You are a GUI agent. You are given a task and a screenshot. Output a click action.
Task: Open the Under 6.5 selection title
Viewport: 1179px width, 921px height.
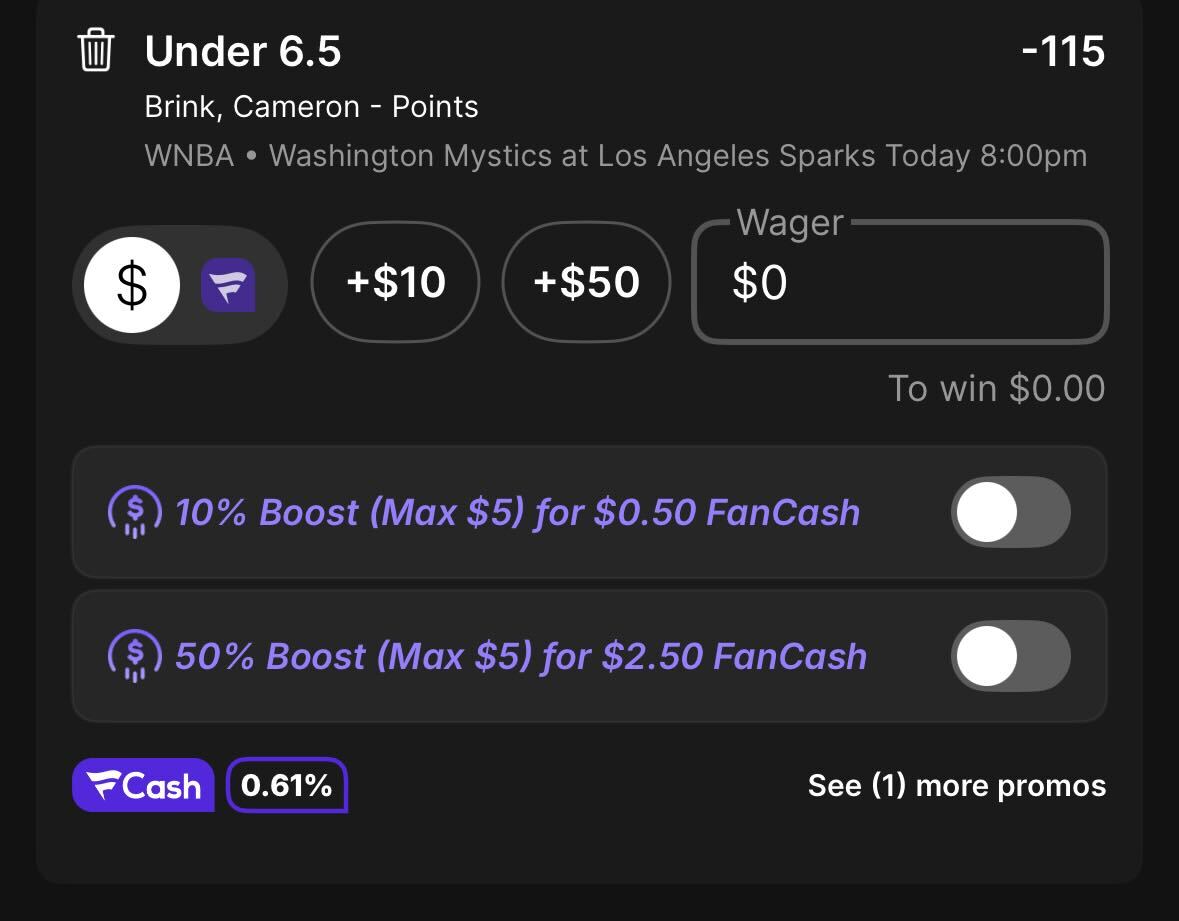[243, 51]
